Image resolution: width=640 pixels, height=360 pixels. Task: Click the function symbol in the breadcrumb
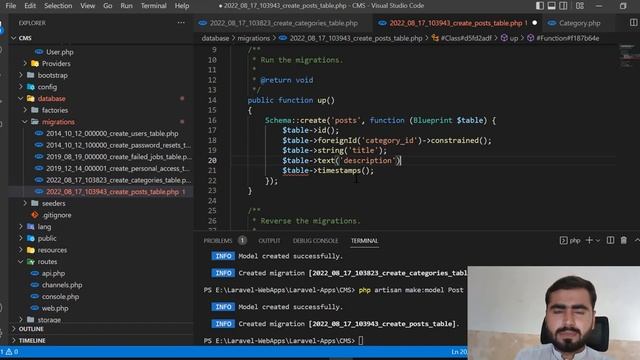[568, 38]
